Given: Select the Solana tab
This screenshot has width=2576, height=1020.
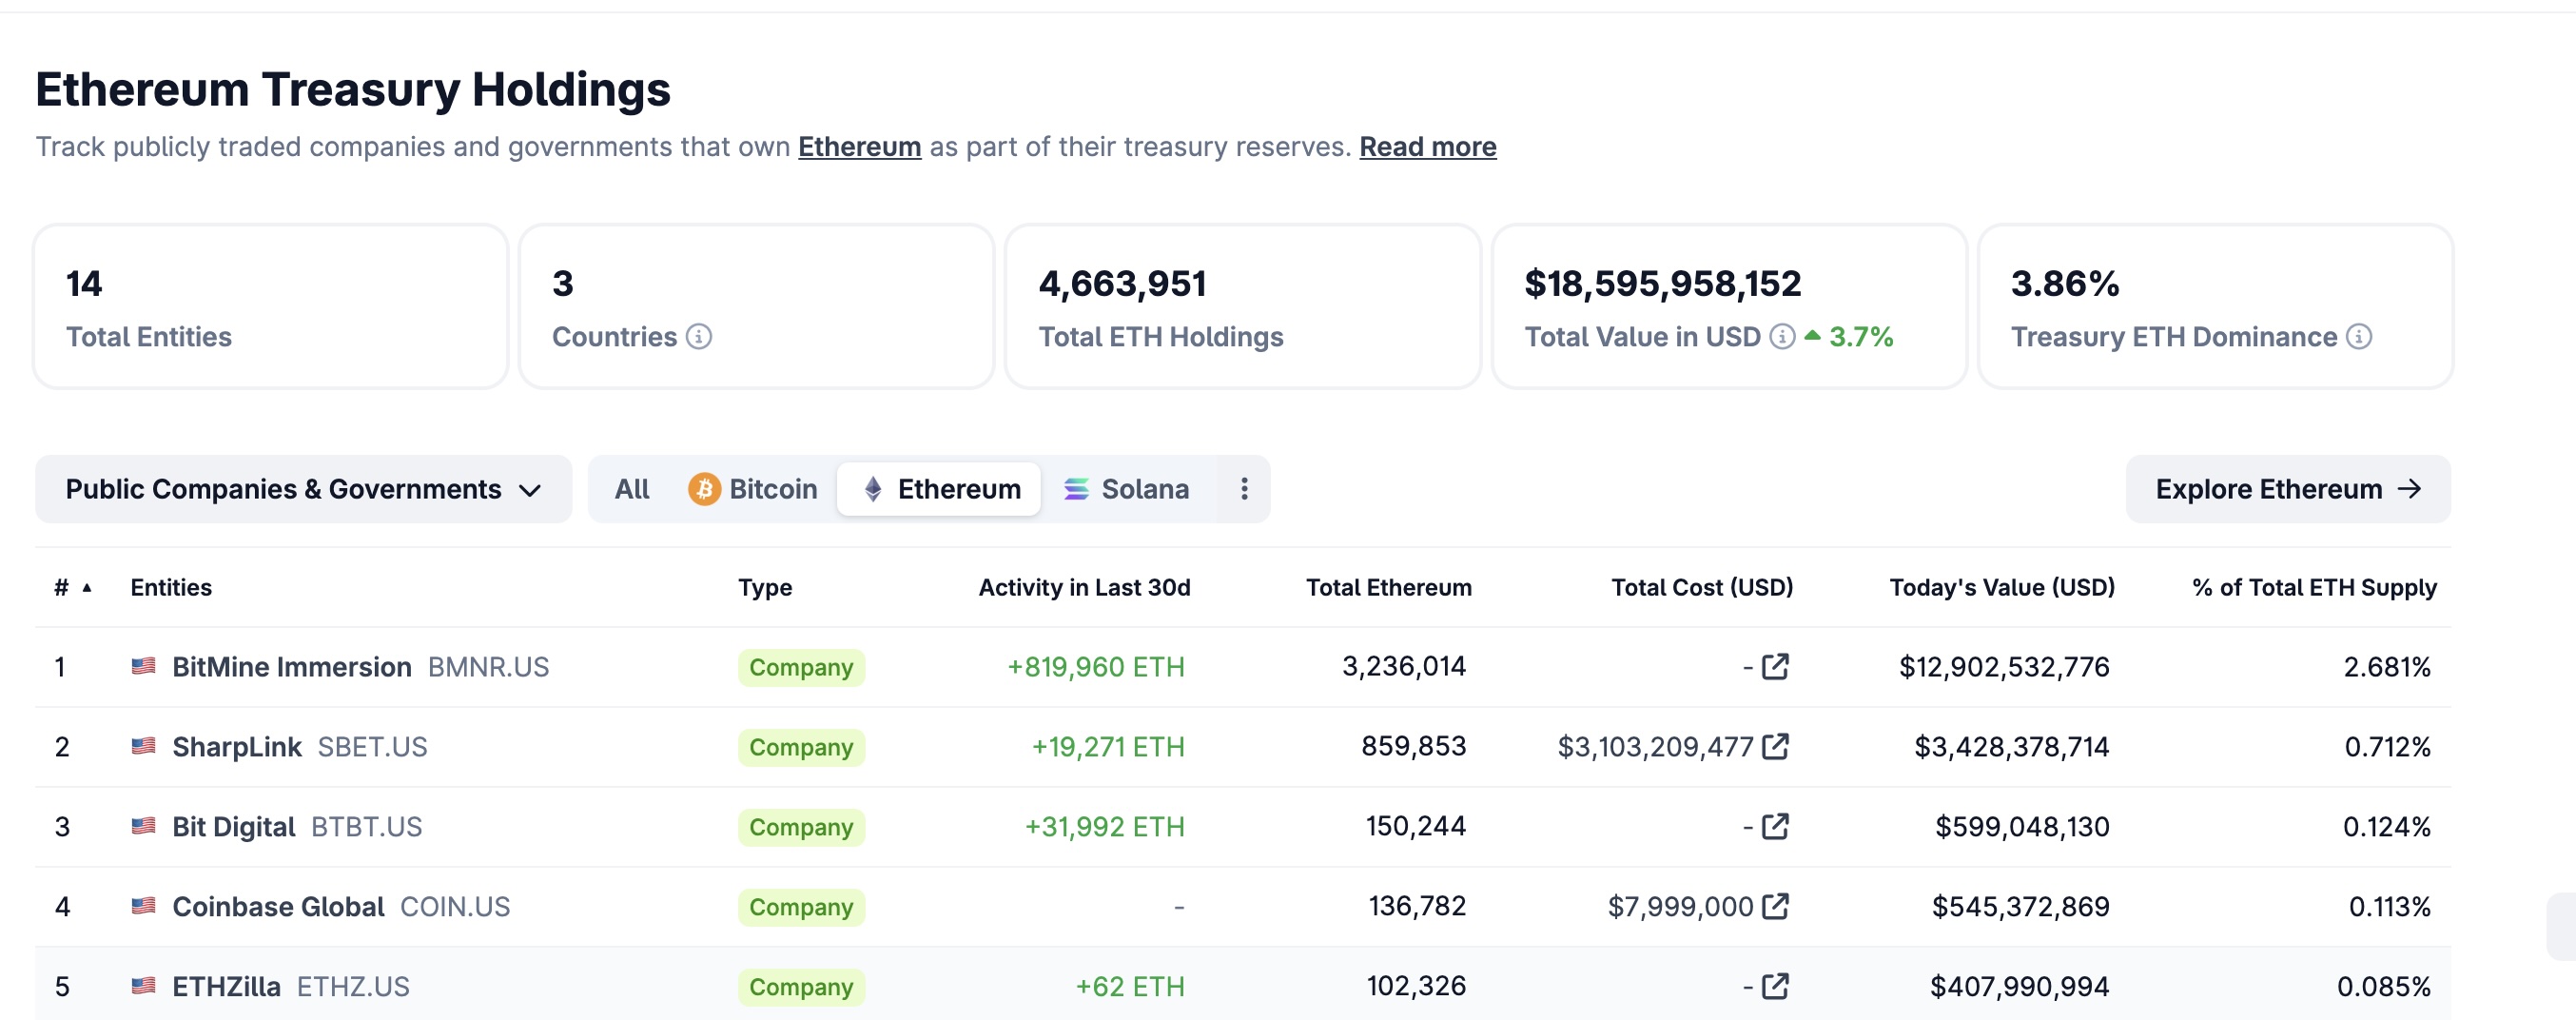Looking at the screenshot, I should tap(1126, 489).
